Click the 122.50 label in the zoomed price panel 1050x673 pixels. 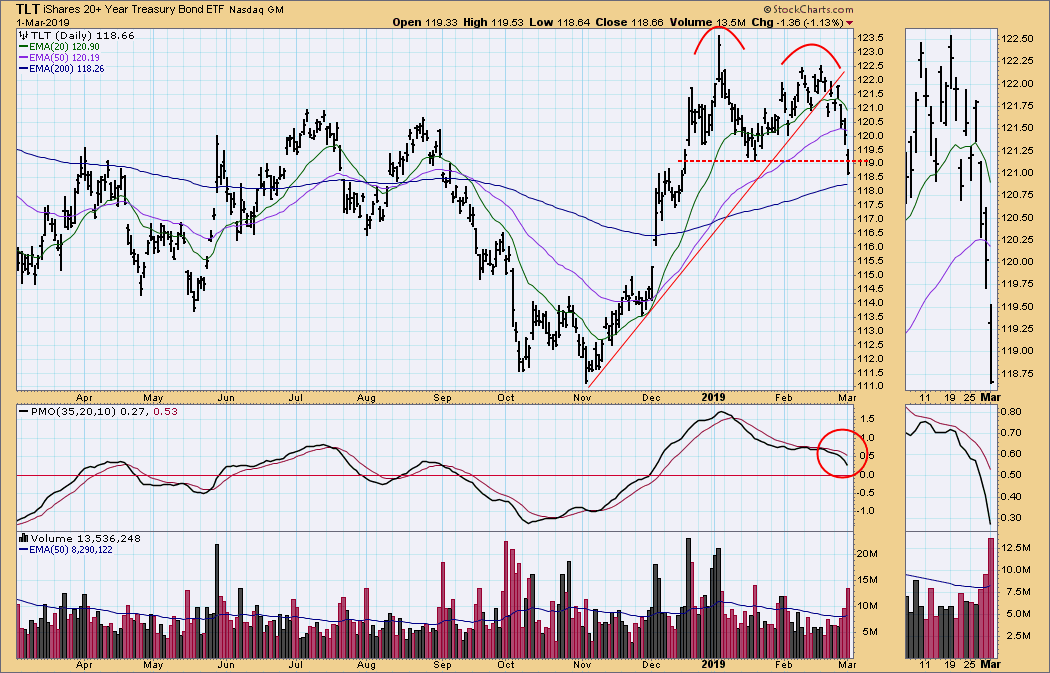coord(1018,39)
